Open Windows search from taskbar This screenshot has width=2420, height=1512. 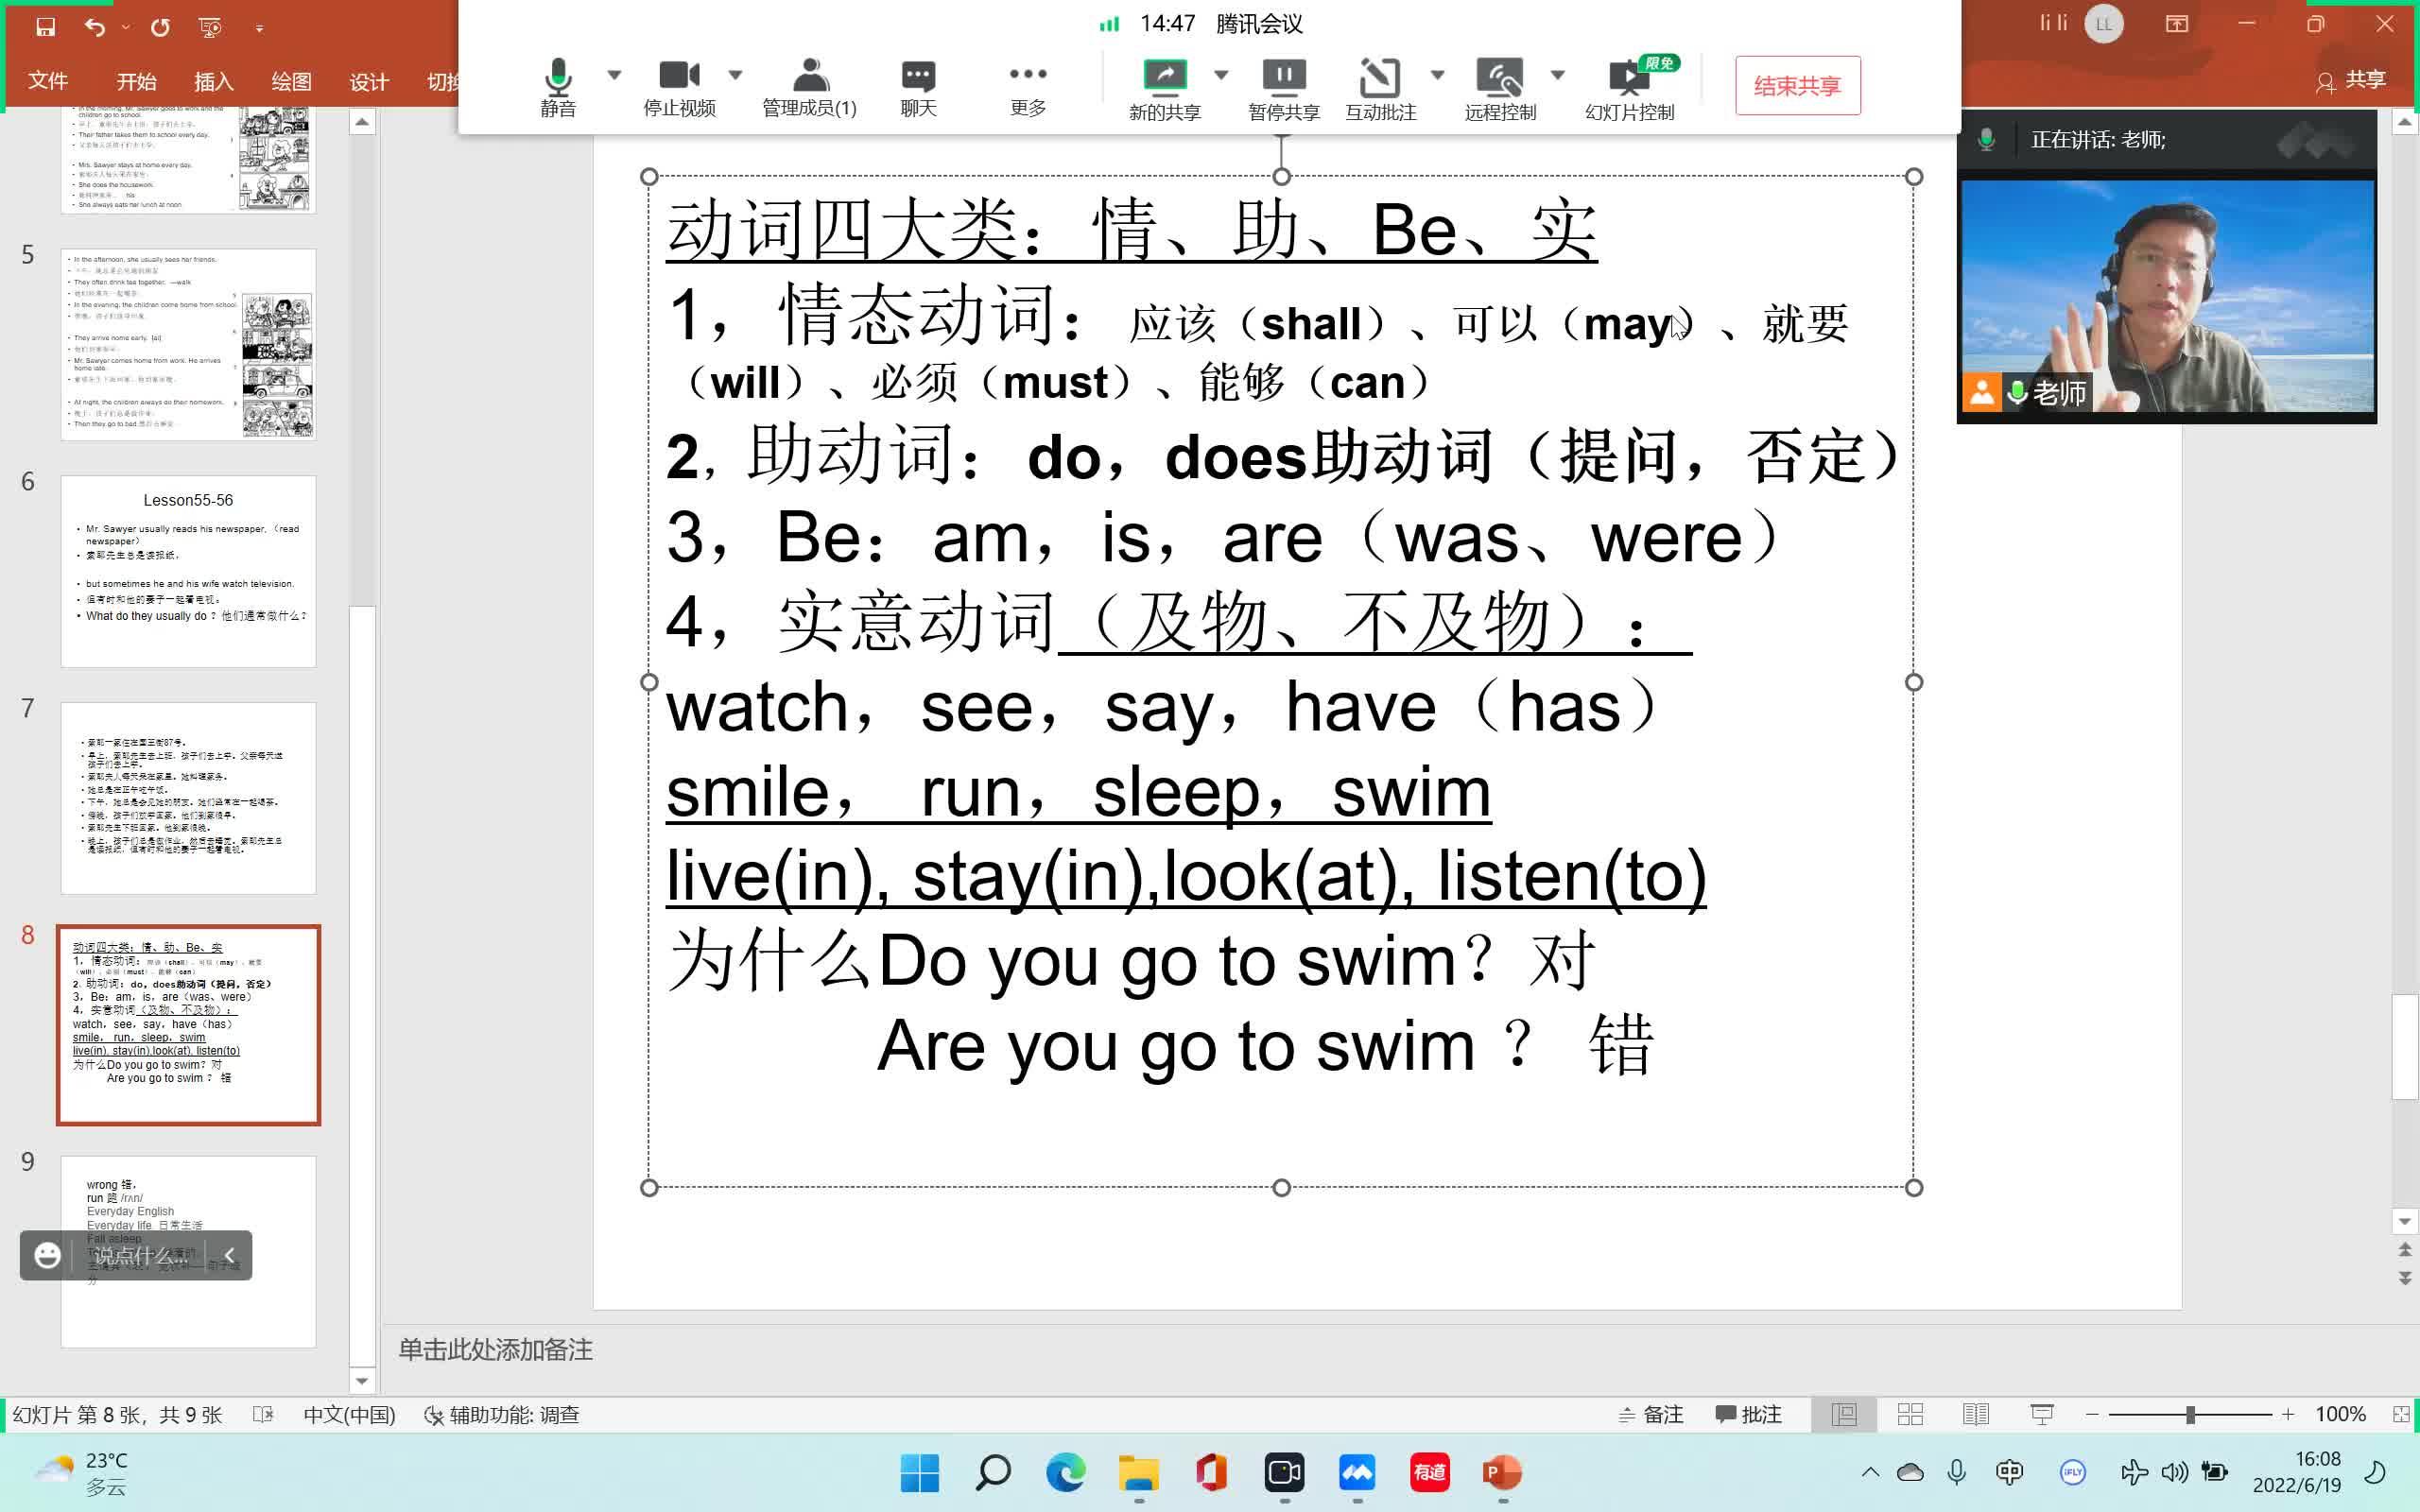point(992,1472)
